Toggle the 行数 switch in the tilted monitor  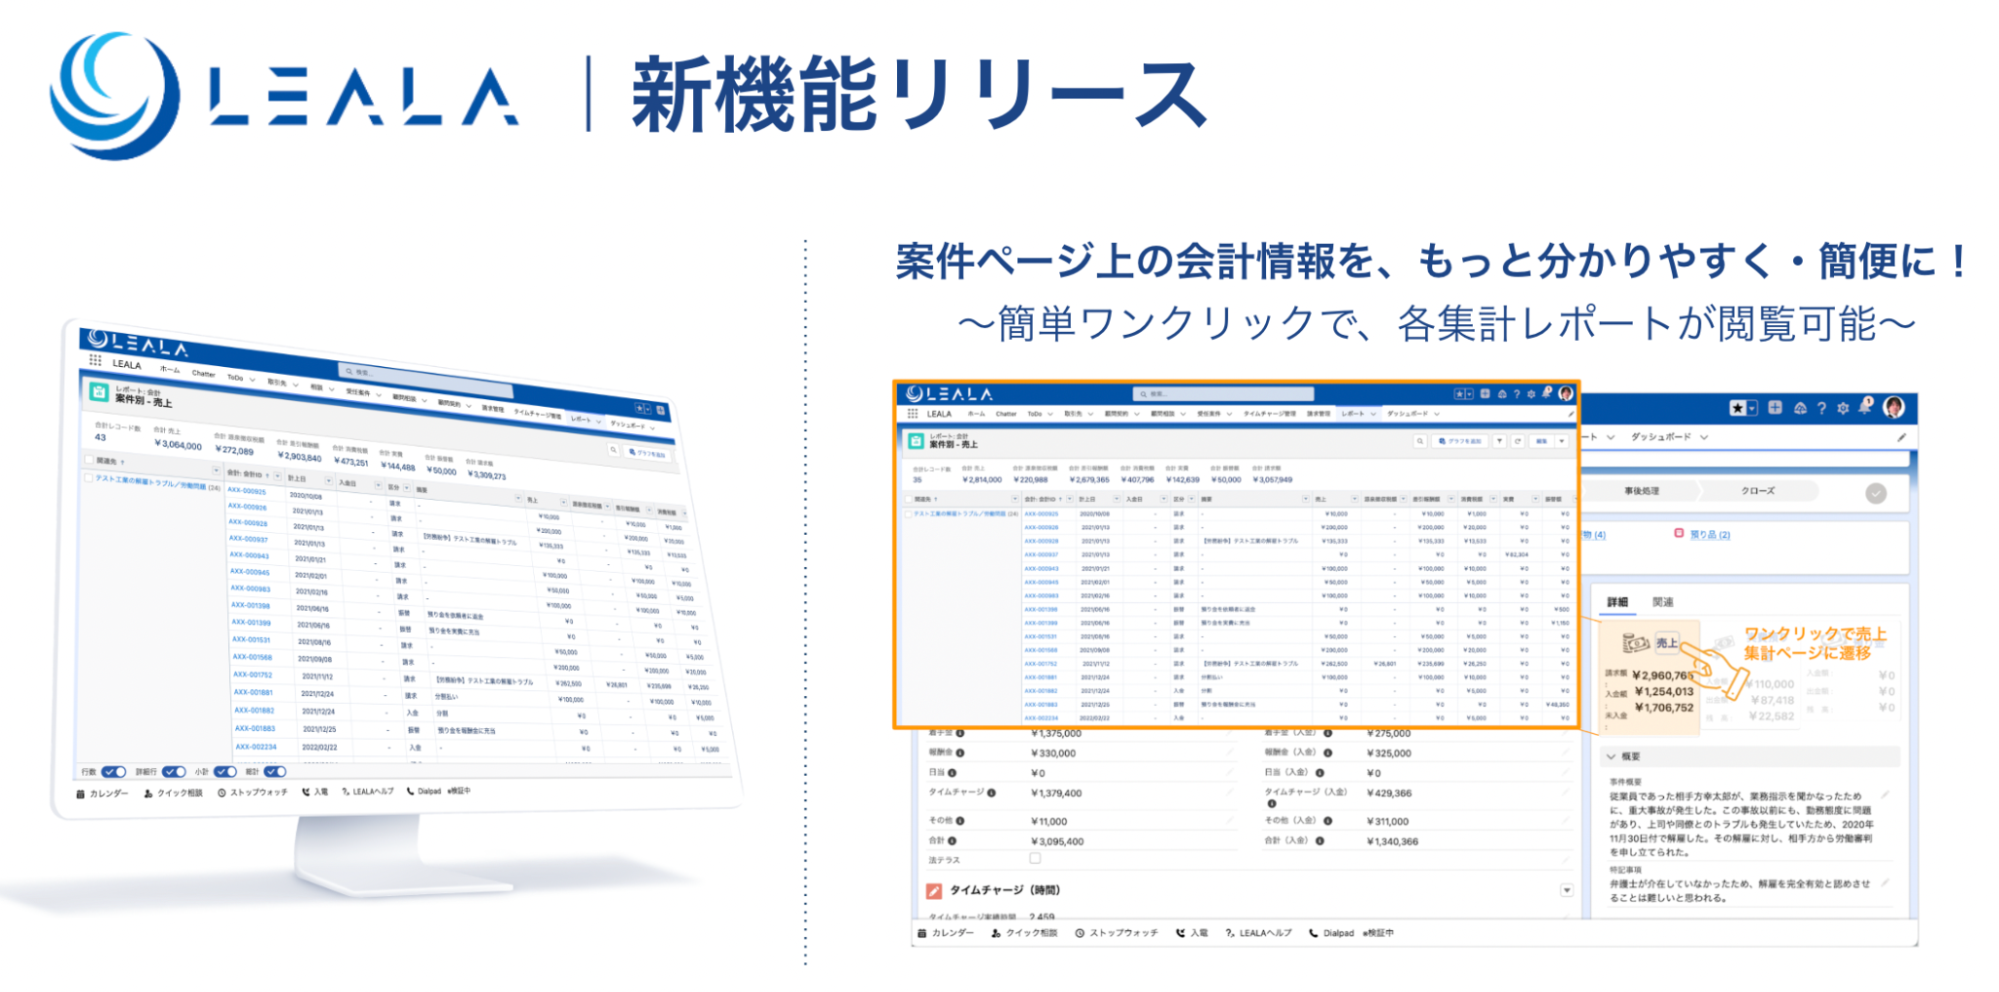click(114, 772)
